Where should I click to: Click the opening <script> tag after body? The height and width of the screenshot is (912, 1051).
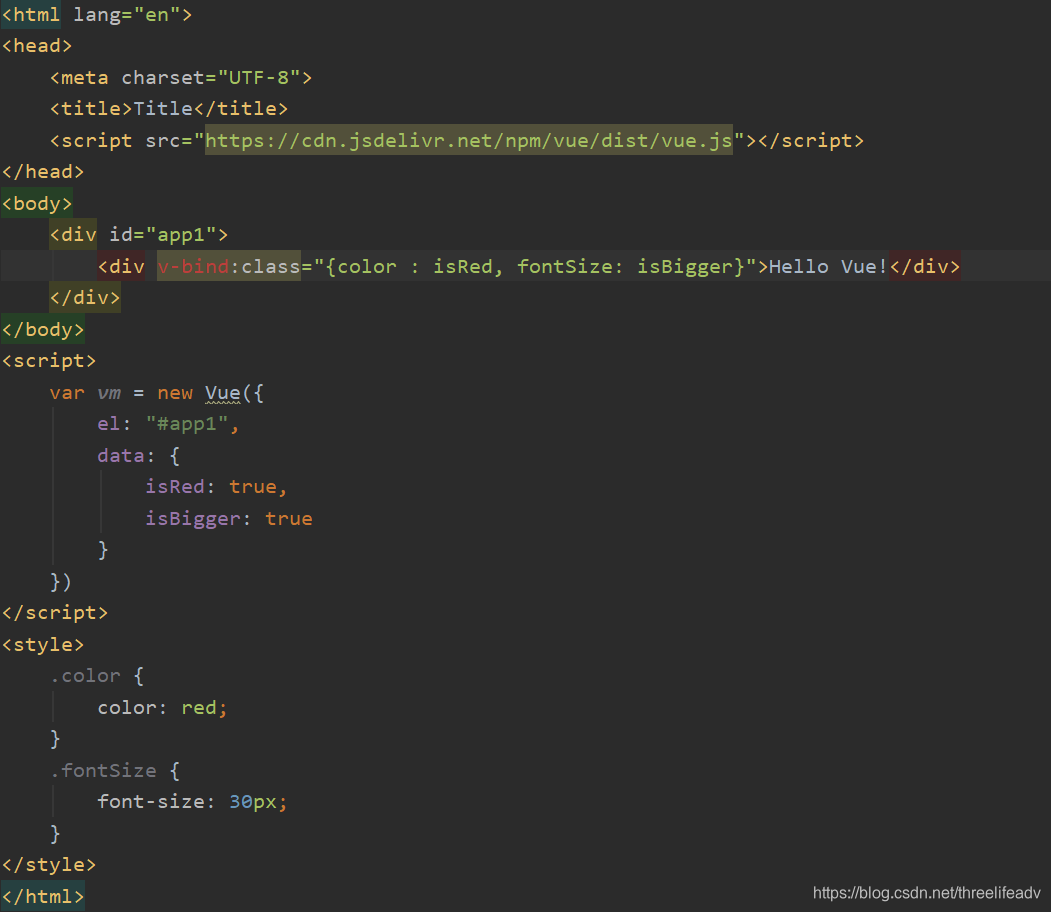pos(49,361)
